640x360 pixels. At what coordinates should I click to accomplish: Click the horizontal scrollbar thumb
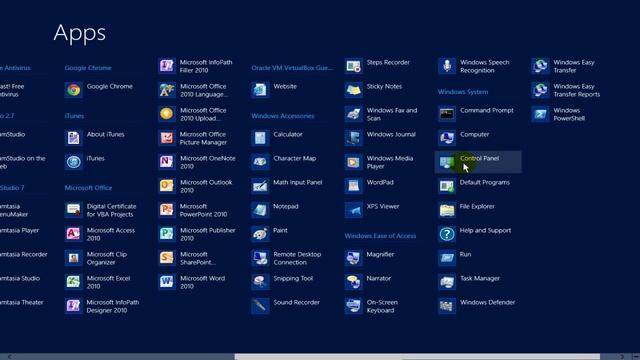(417, 357)
